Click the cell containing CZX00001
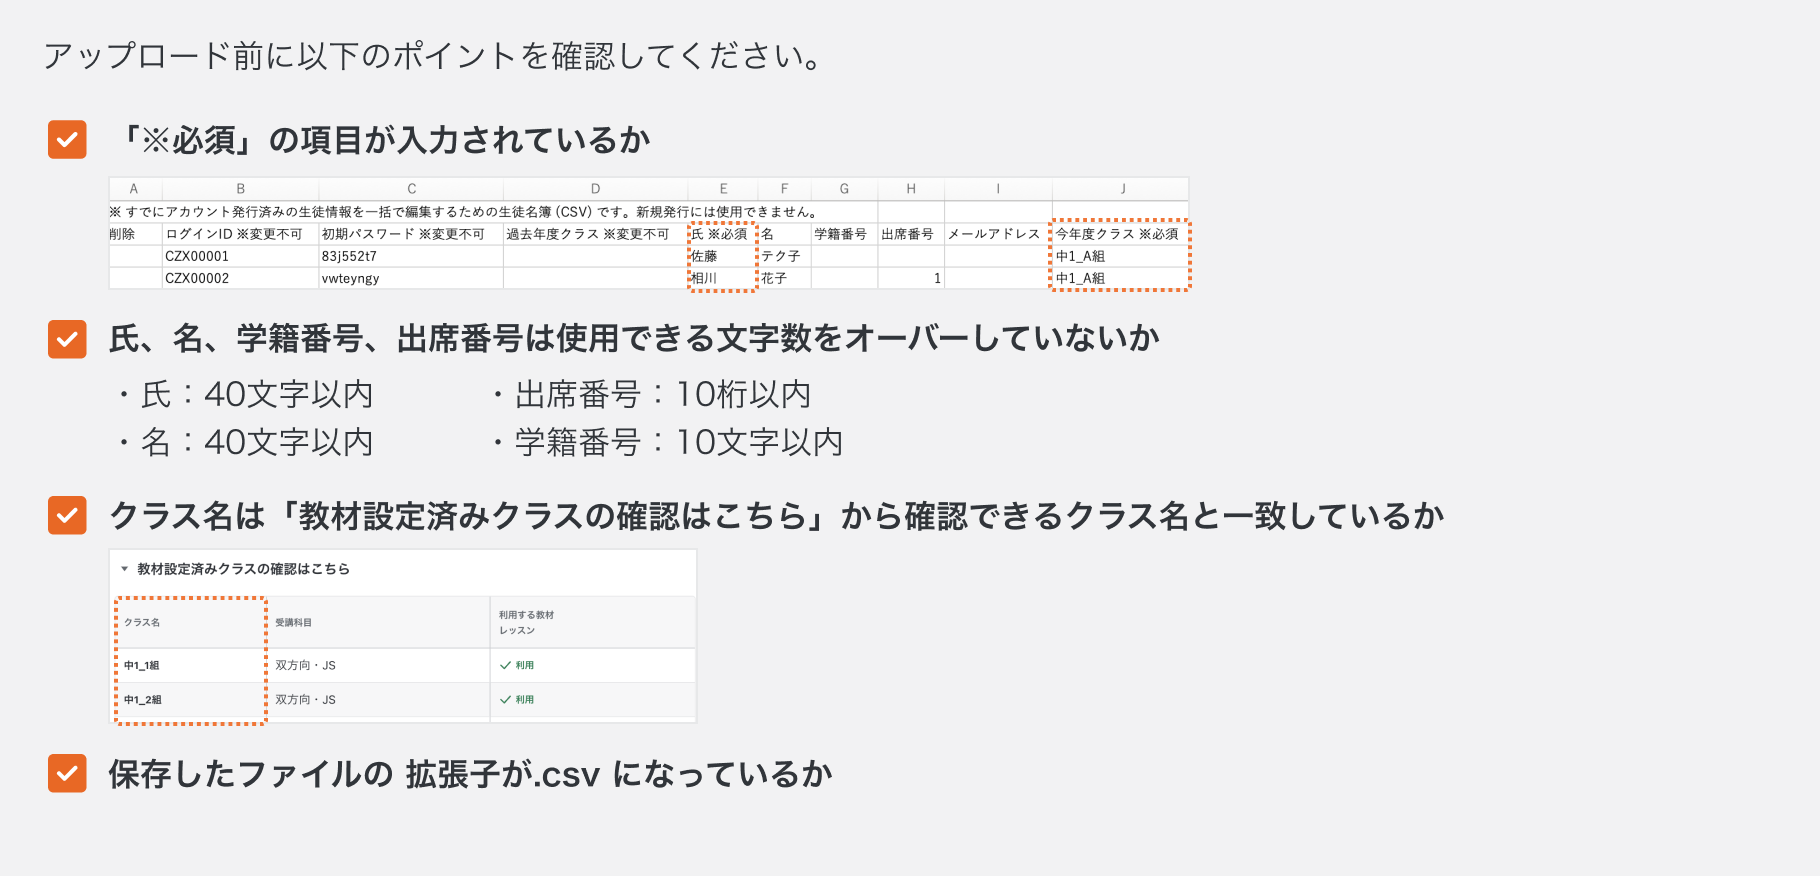Screen dimensions: 1820x876 coord(197,256)
